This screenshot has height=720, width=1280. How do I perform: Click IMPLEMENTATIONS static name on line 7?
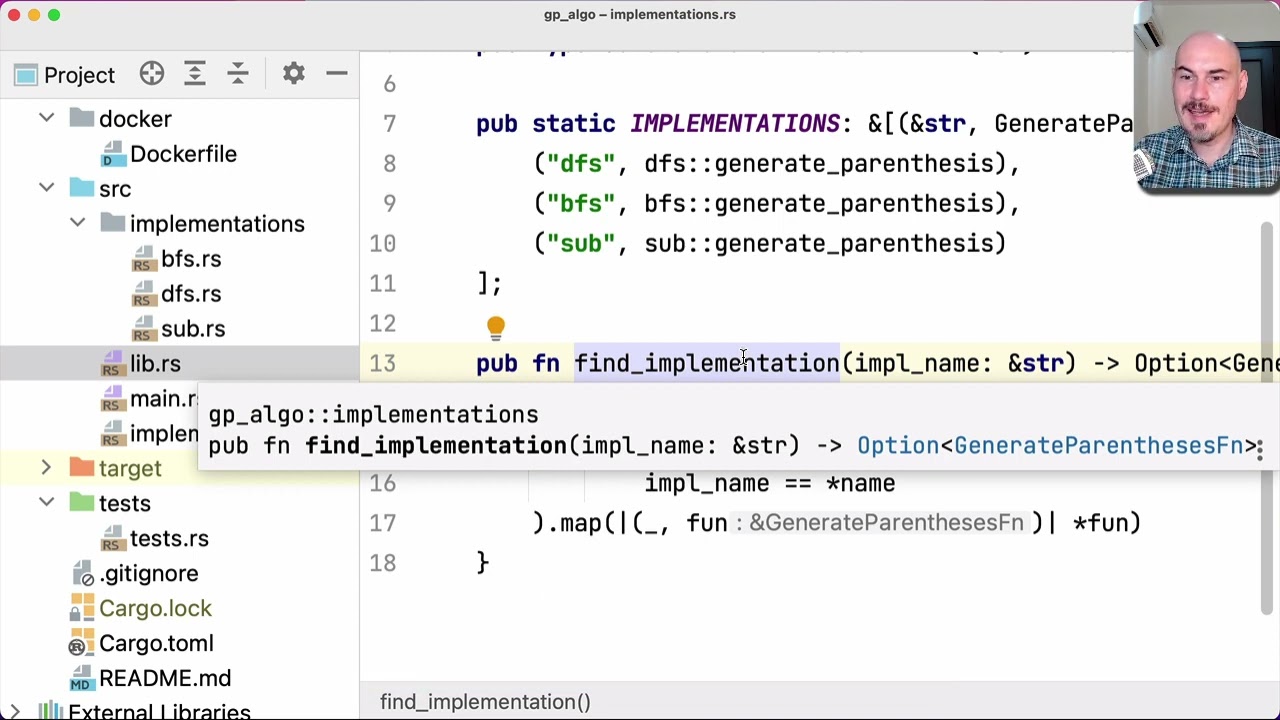pyautogui.click(x=735, y=124)
